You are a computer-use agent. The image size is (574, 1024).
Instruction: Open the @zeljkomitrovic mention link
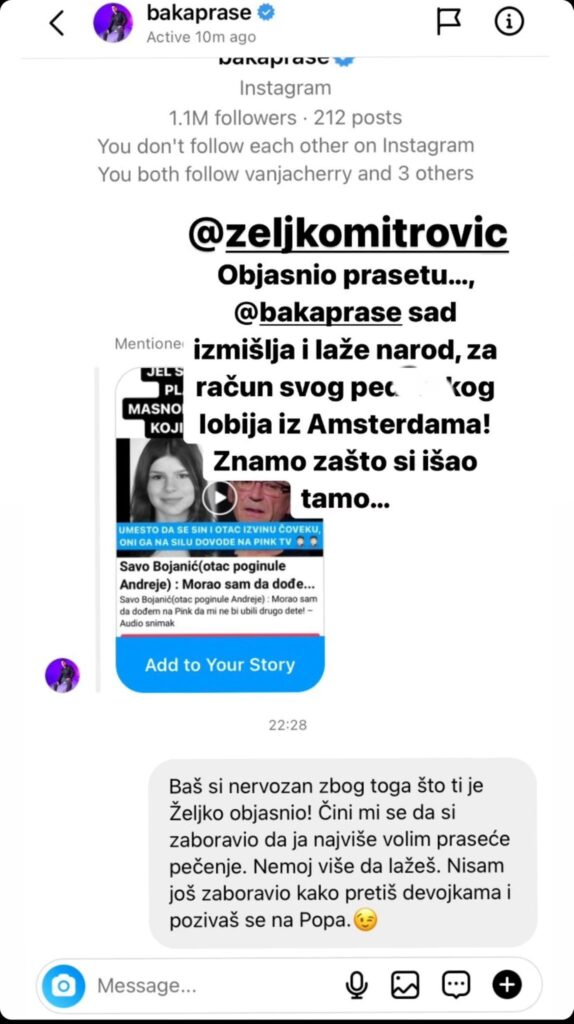(348, 235)
